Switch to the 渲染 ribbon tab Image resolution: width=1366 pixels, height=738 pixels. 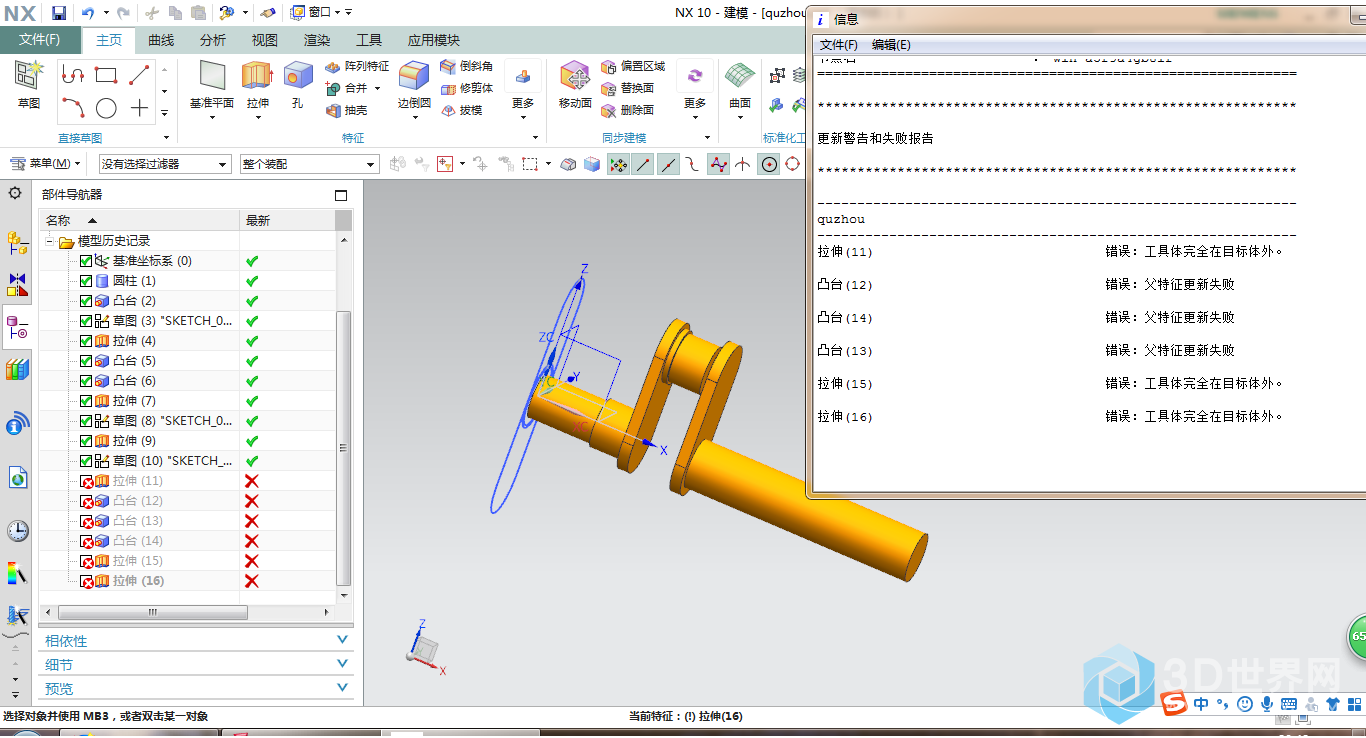tap(317, 40)
